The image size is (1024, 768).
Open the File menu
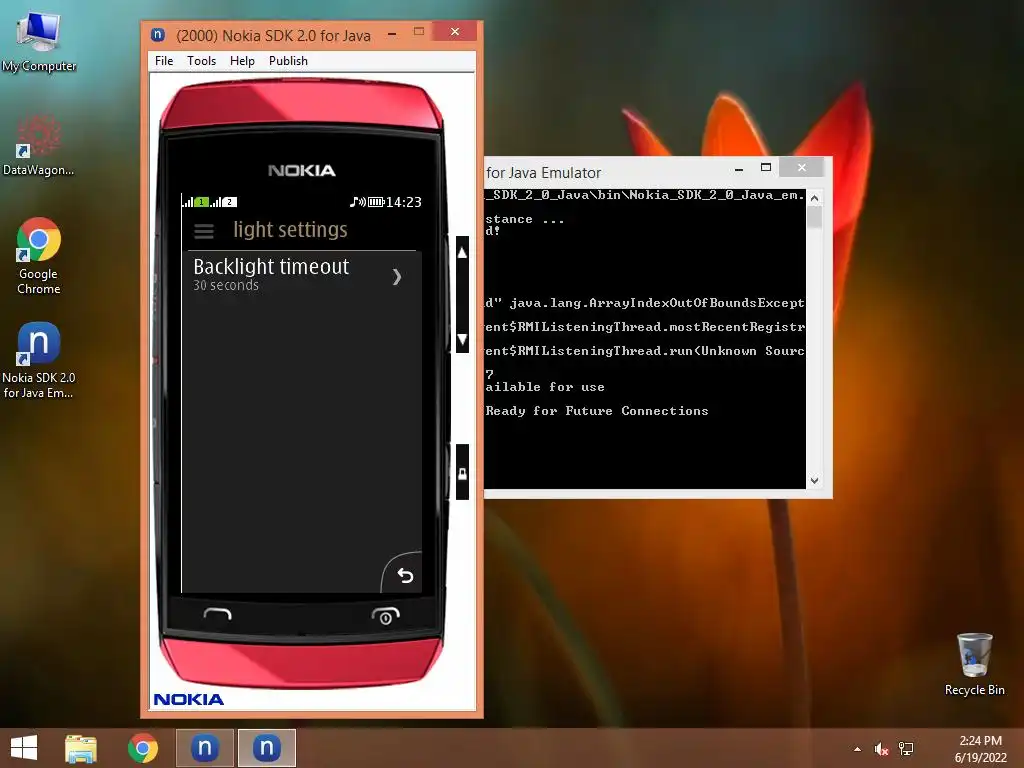click(164, 61)
